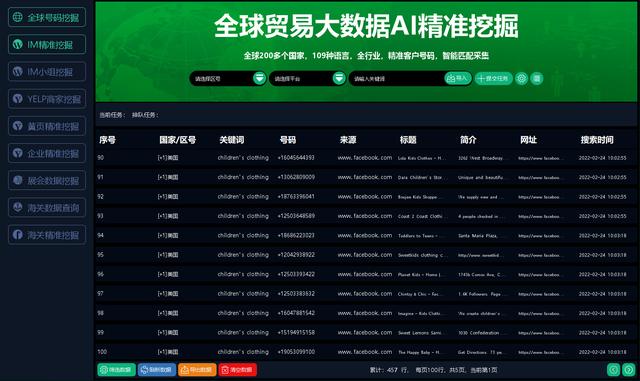Click the [+1]美国 country cell in row 98

point(168,313)
